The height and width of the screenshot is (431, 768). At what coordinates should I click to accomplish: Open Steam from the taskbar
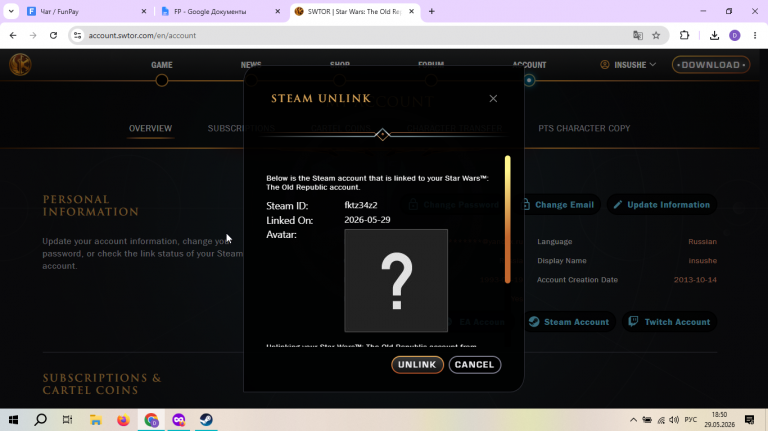206,420
